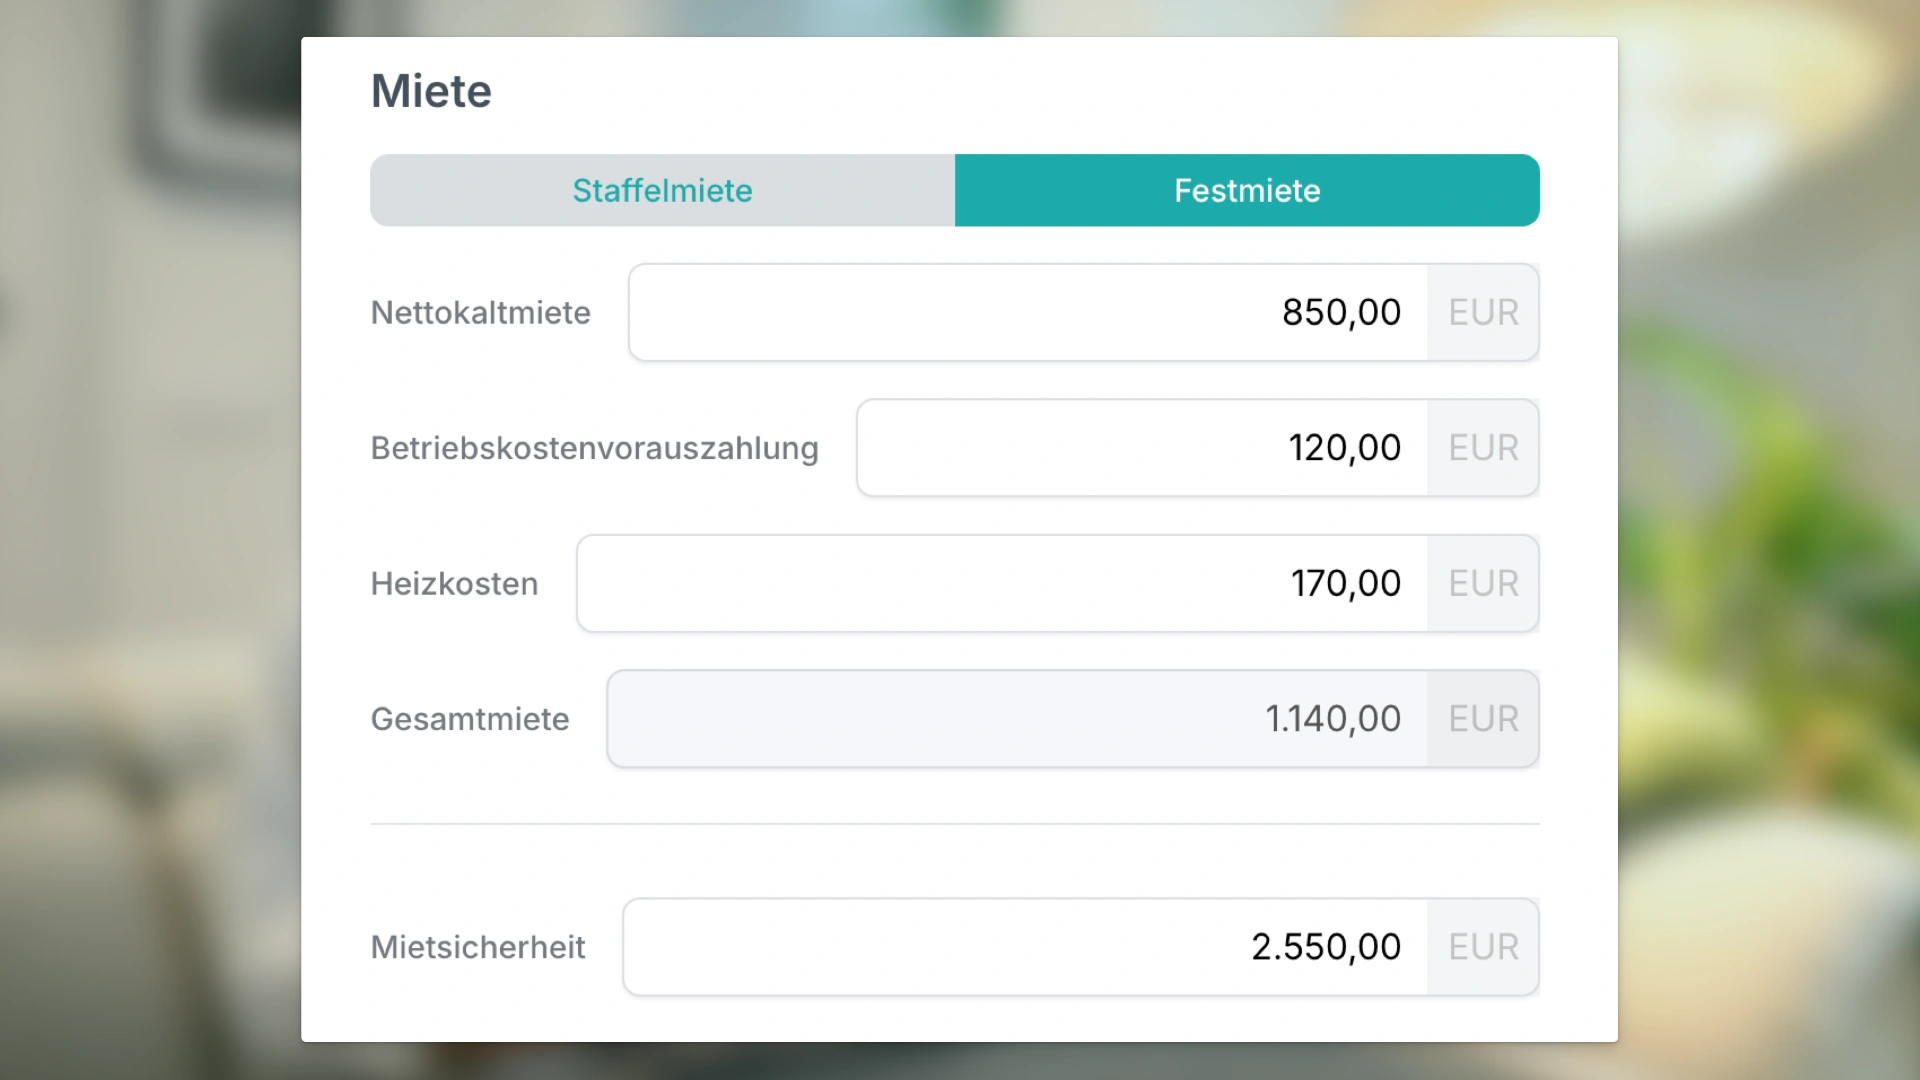1920x1080 pixels.
Task: Click the EUR suffix next to Betriebskostenvorauszahlung
Action: point(1483,448)
